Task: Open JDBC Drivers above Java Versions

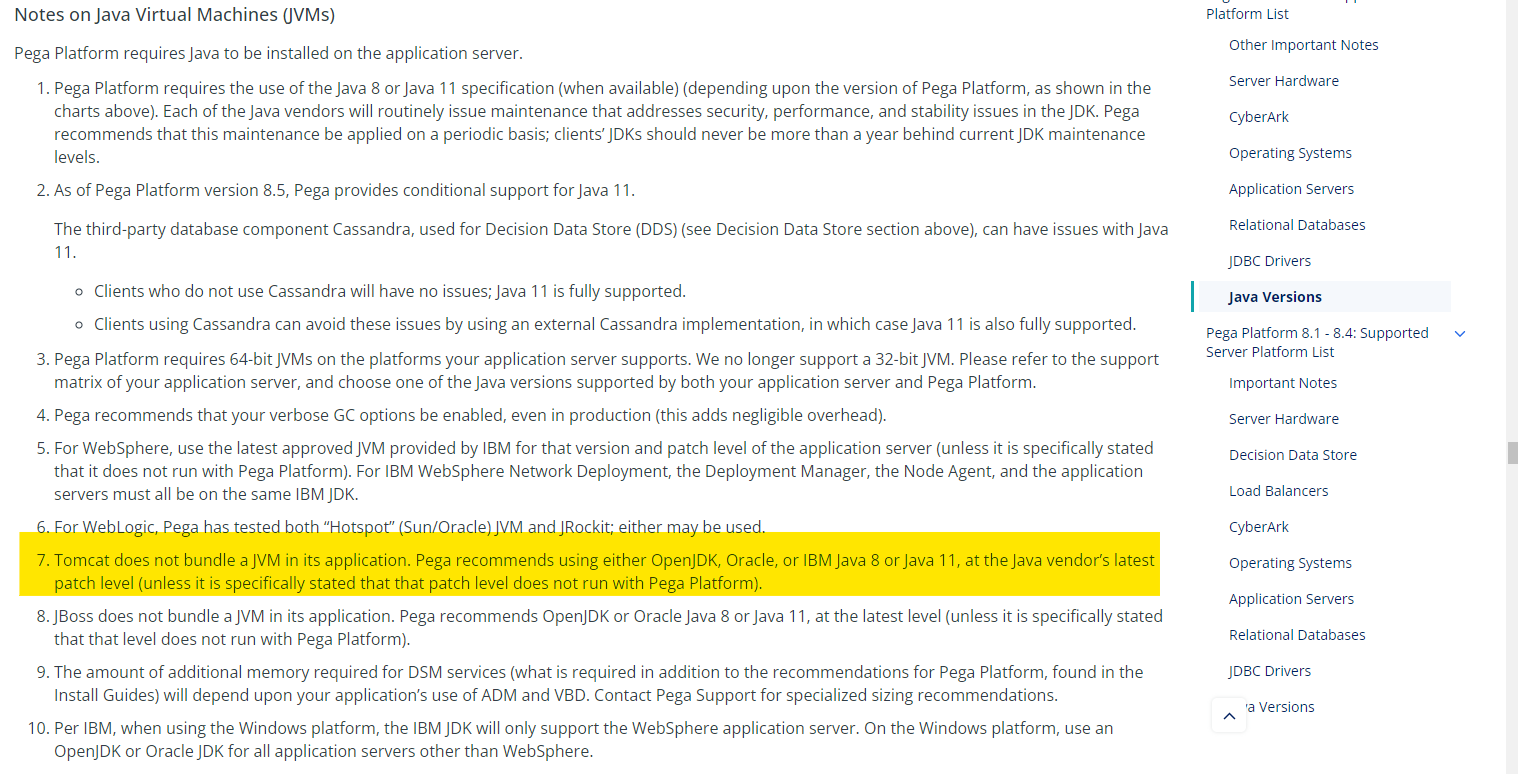Action: [x=1270, y=260]
